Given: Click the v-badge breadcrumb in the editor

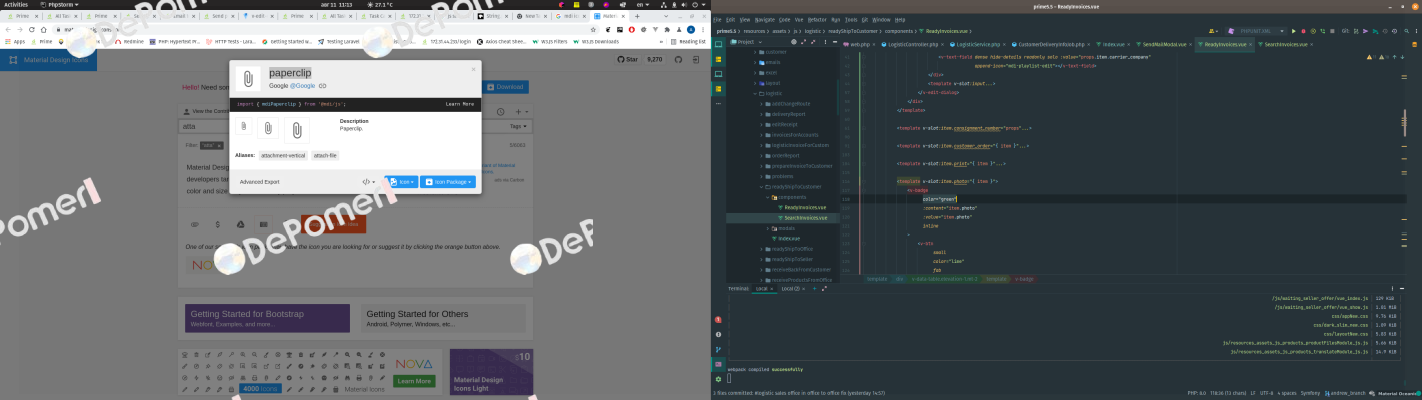Looking at the screenshot, I should tap(1024, 279).
